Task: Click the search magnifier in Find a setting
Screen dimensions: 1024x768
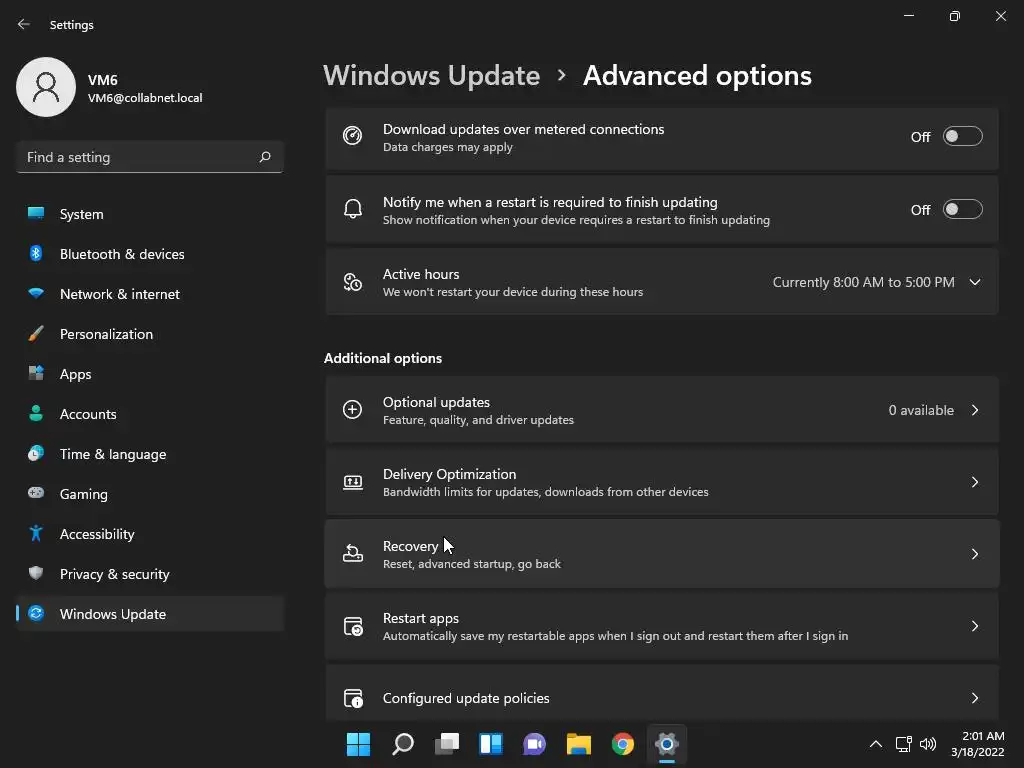Action: (x=264, y=157)
